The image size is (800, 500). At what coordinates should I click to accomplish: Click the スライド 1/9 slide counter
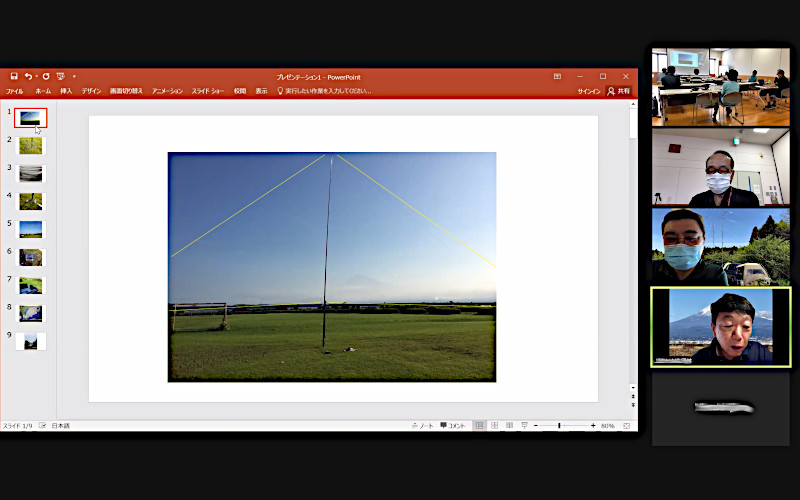(x=18, y=426)
